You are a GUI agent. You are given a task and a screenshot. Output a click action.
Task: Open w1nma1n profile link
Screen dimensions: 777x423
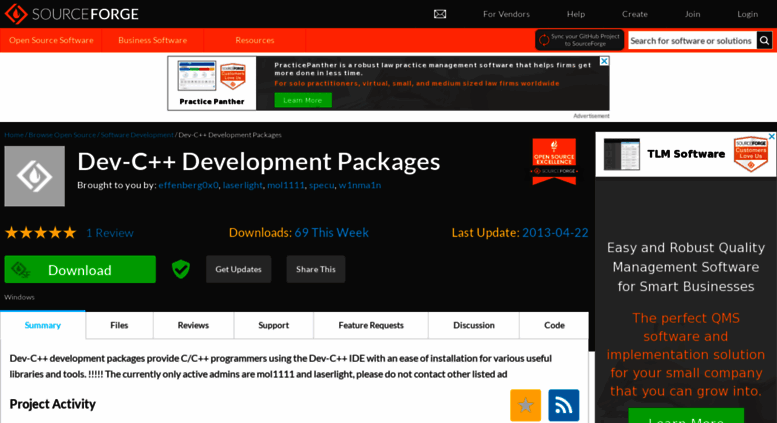point(360,185)
